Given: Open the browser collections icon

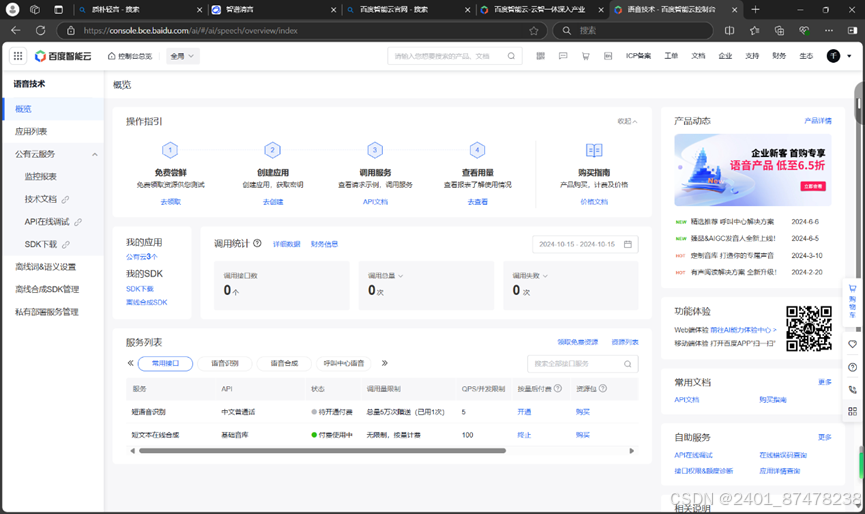Looking at the screenshot, I should pos(779,30).
